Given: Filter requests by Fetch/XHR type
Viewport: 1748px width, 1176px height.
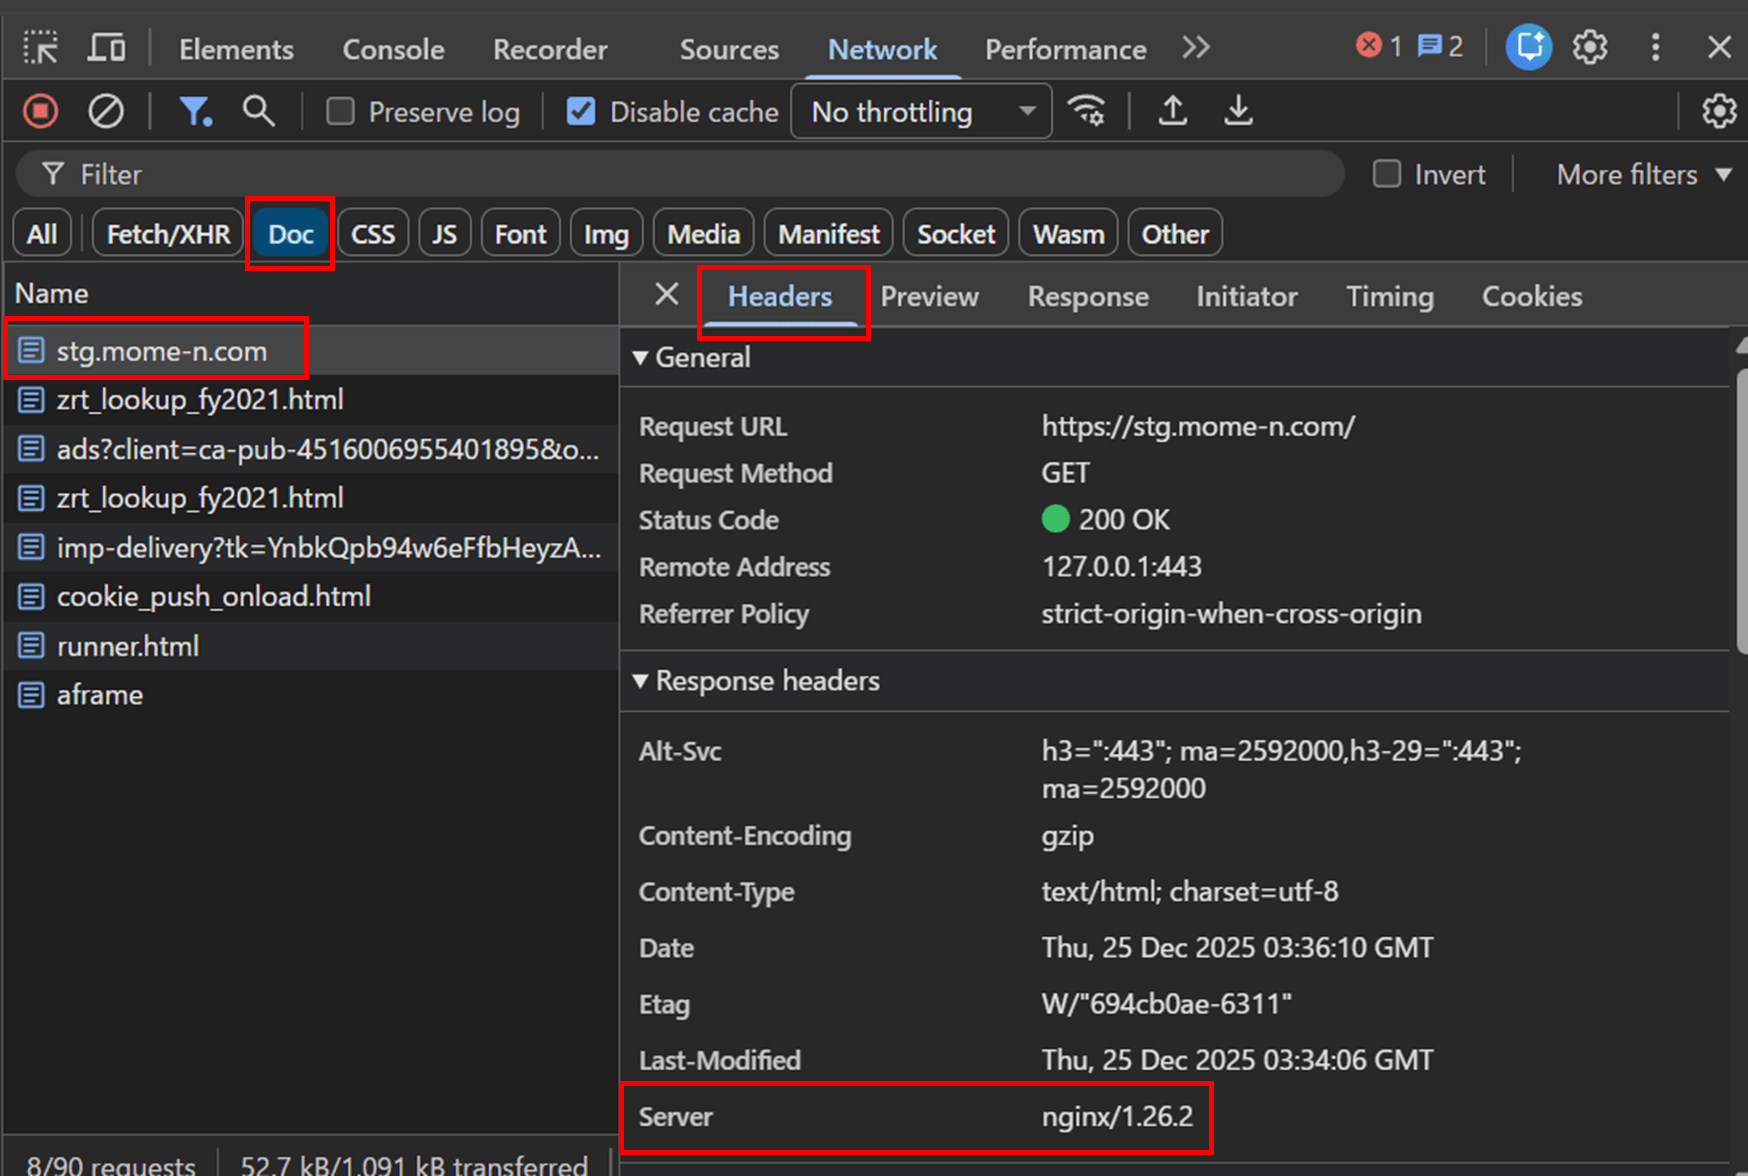Looking at the screenshot, I should click(x=168, y=234).
